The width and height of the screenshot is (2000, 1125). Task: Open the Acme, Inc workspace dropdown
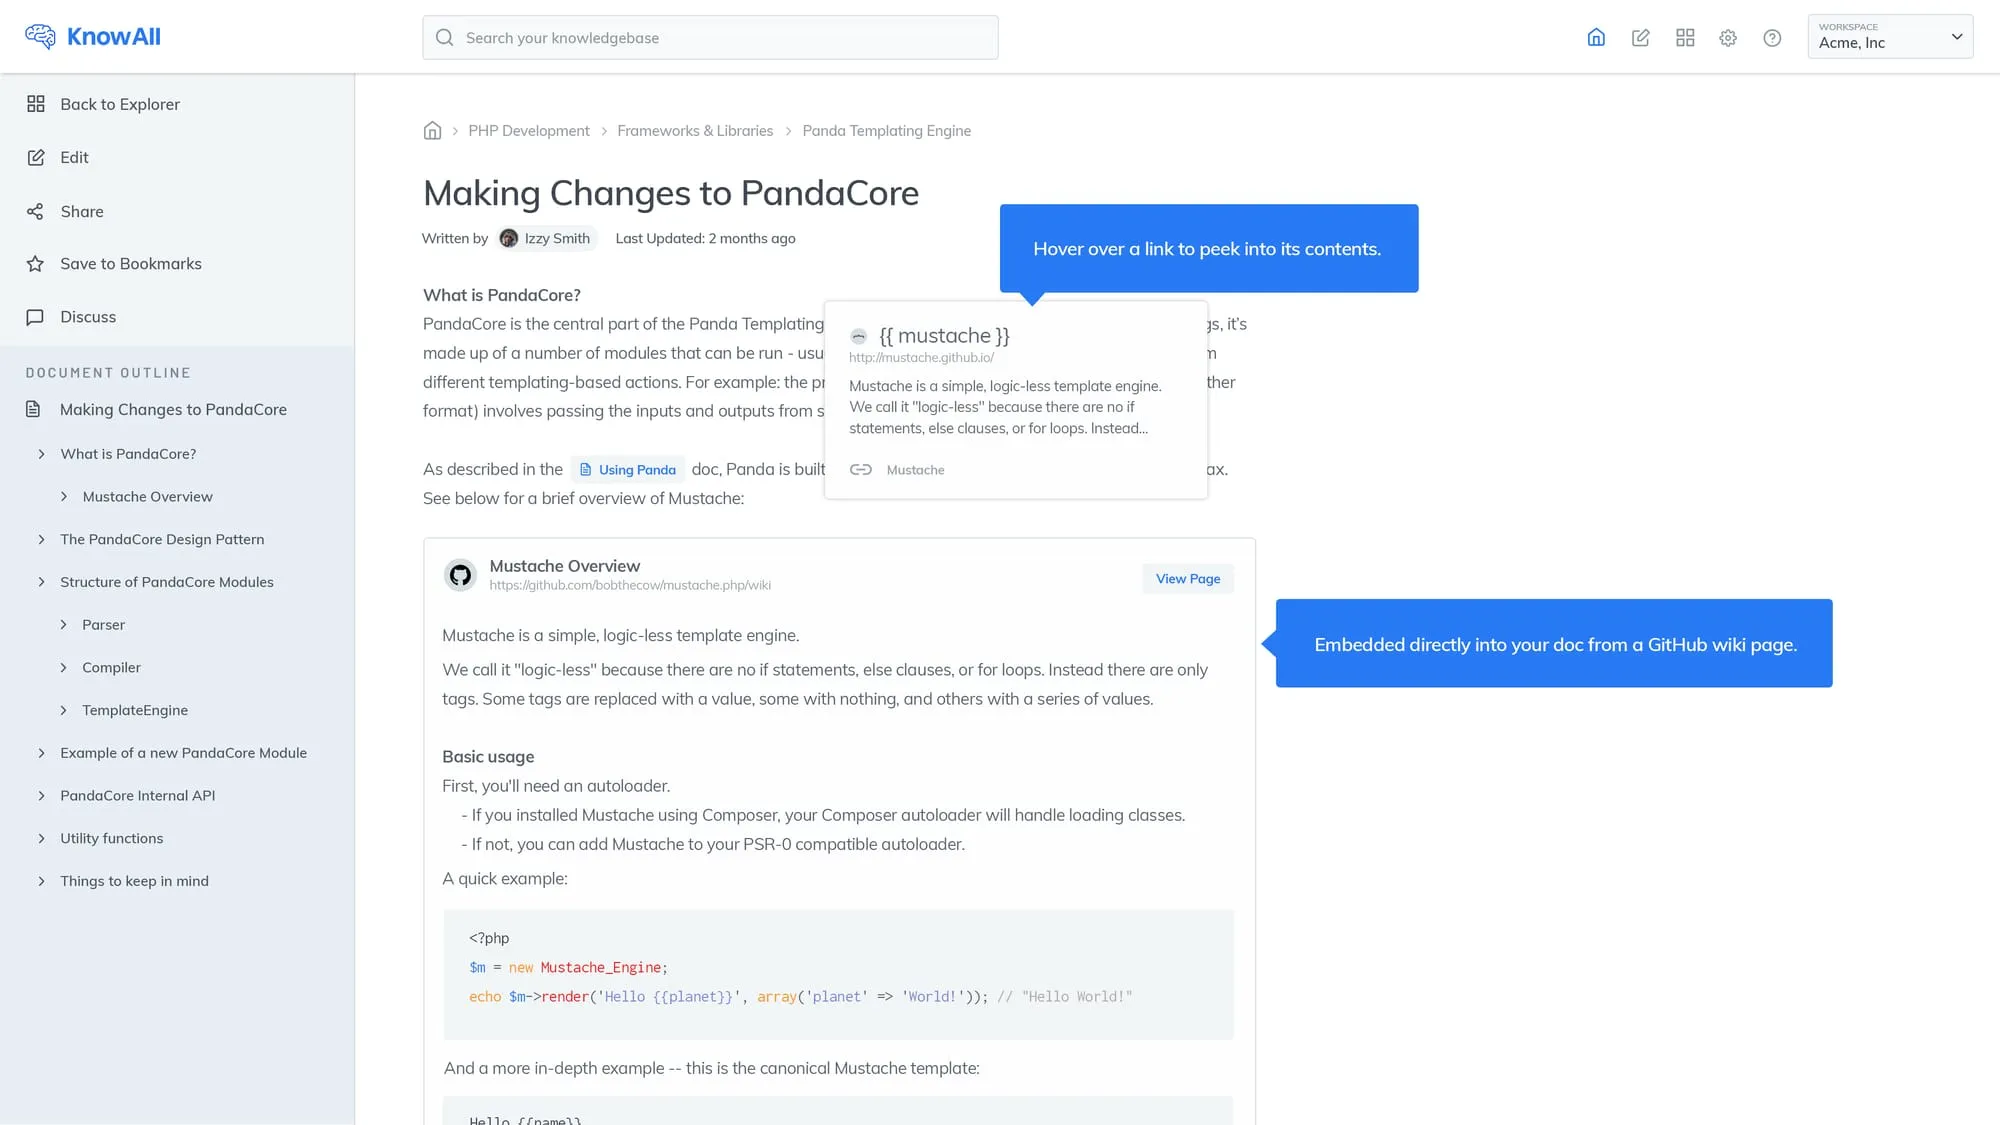(1890, 37)
